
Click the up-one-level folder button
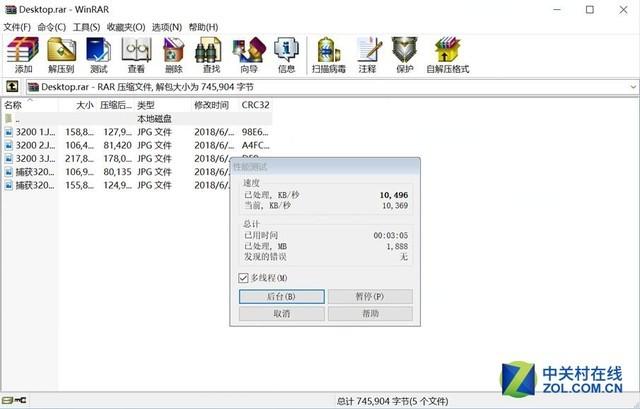(x=12, y=87)
